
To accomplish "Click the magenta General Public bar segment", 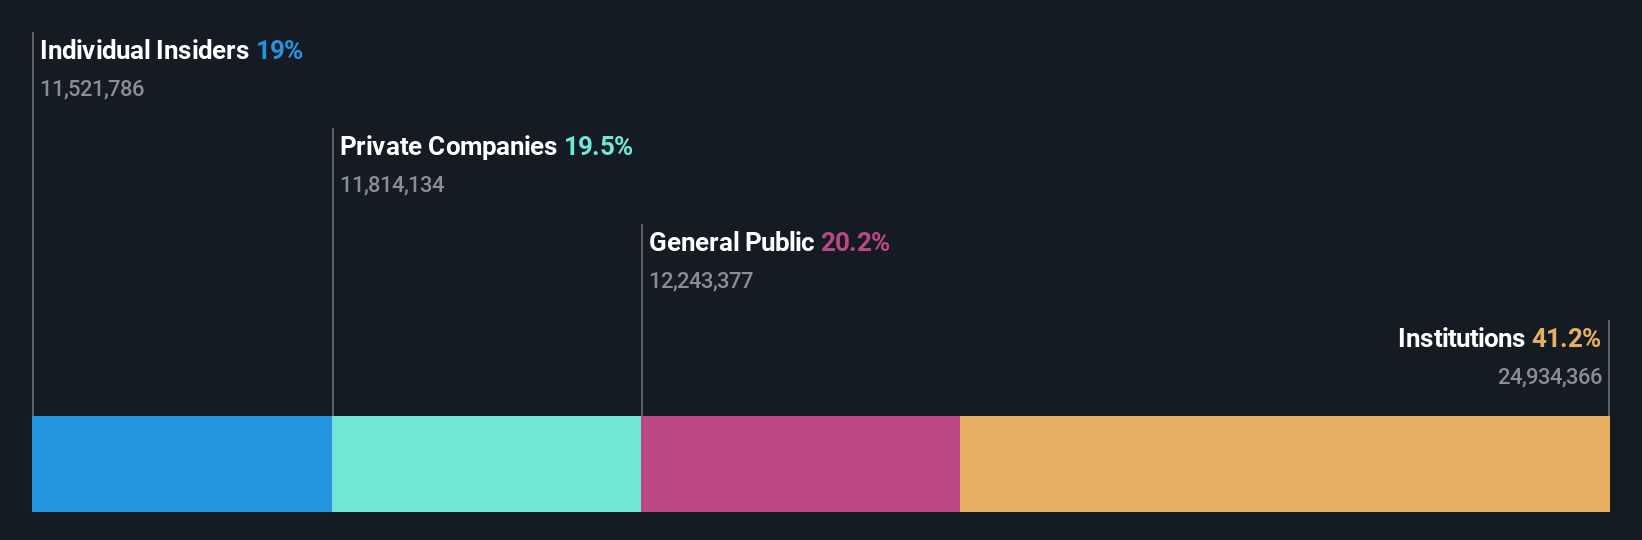I will [x=800, y=464].
